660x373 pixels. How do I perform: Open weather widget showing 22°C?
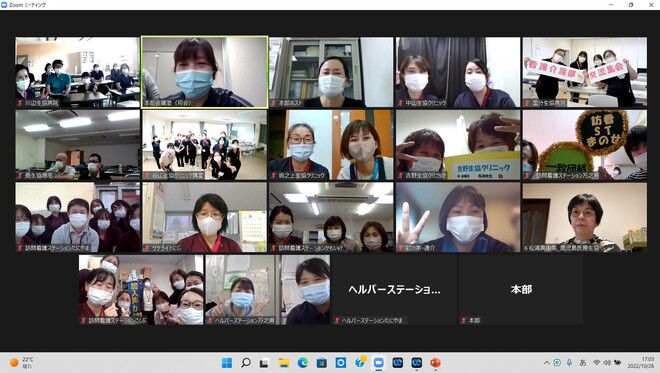(x=22, y=362)
